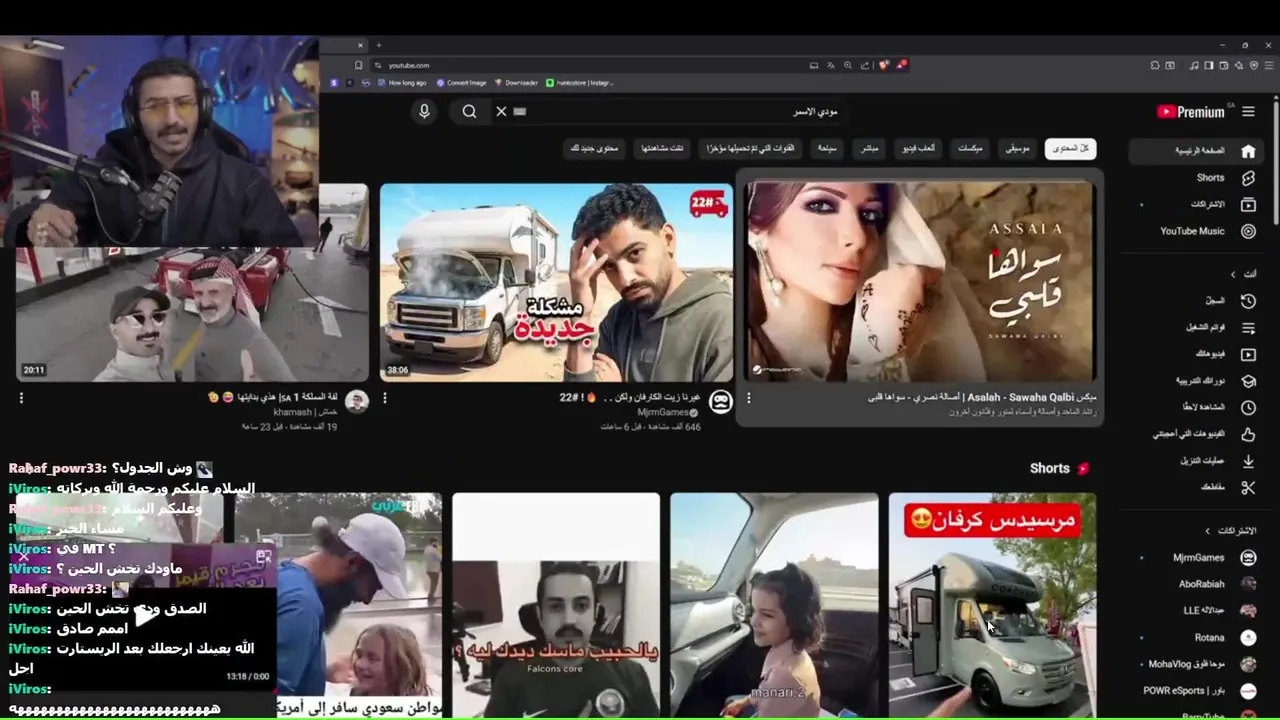1280x720 pixels.
Task: Open the Falcons core Short
Action: (x=556, y=606)
